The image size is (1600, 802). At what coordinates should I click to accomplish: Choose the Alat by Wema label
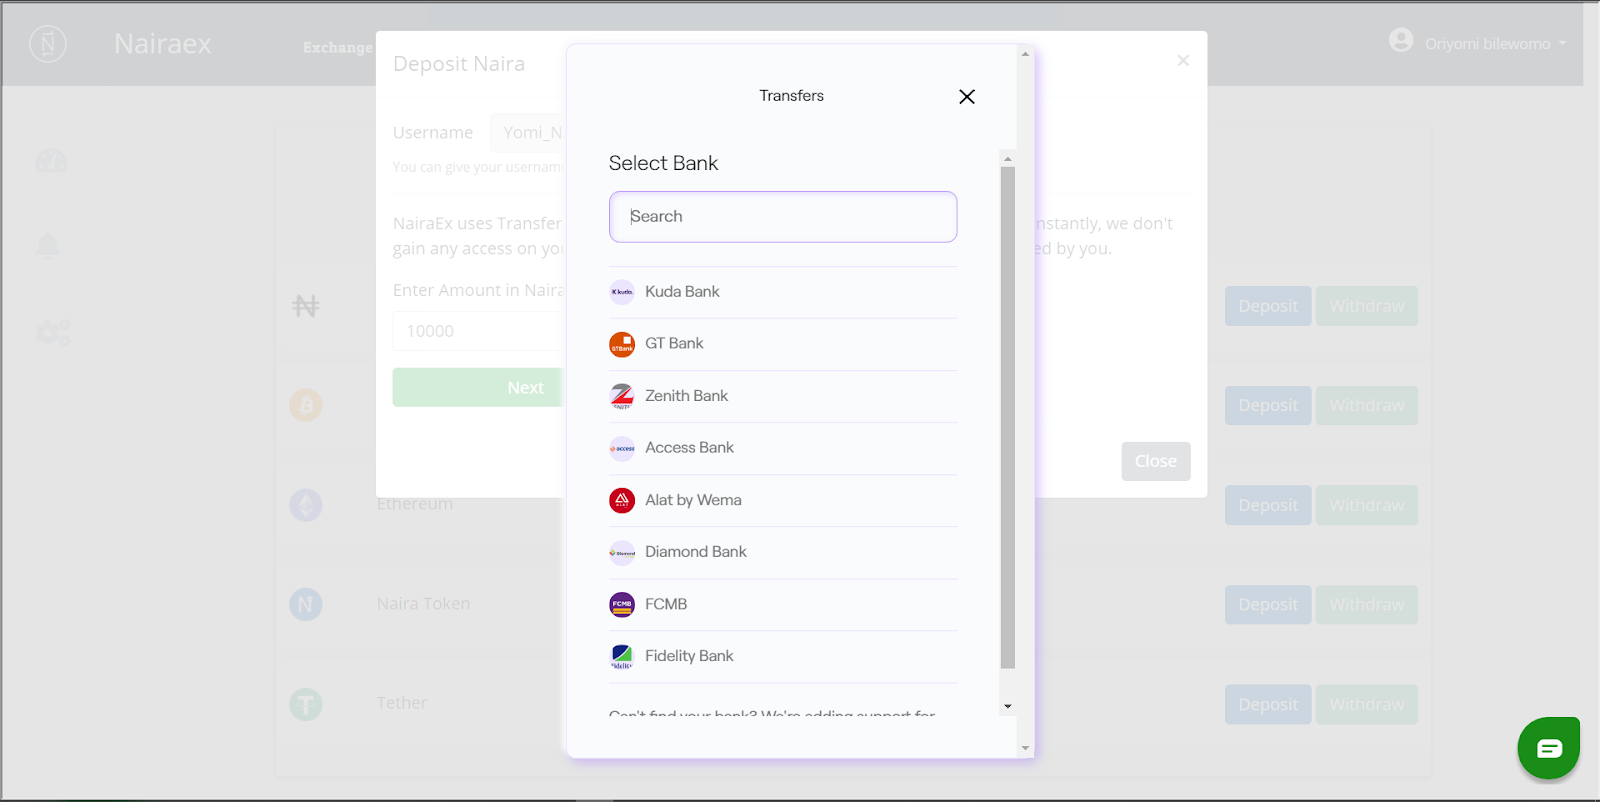pos(693,500)
